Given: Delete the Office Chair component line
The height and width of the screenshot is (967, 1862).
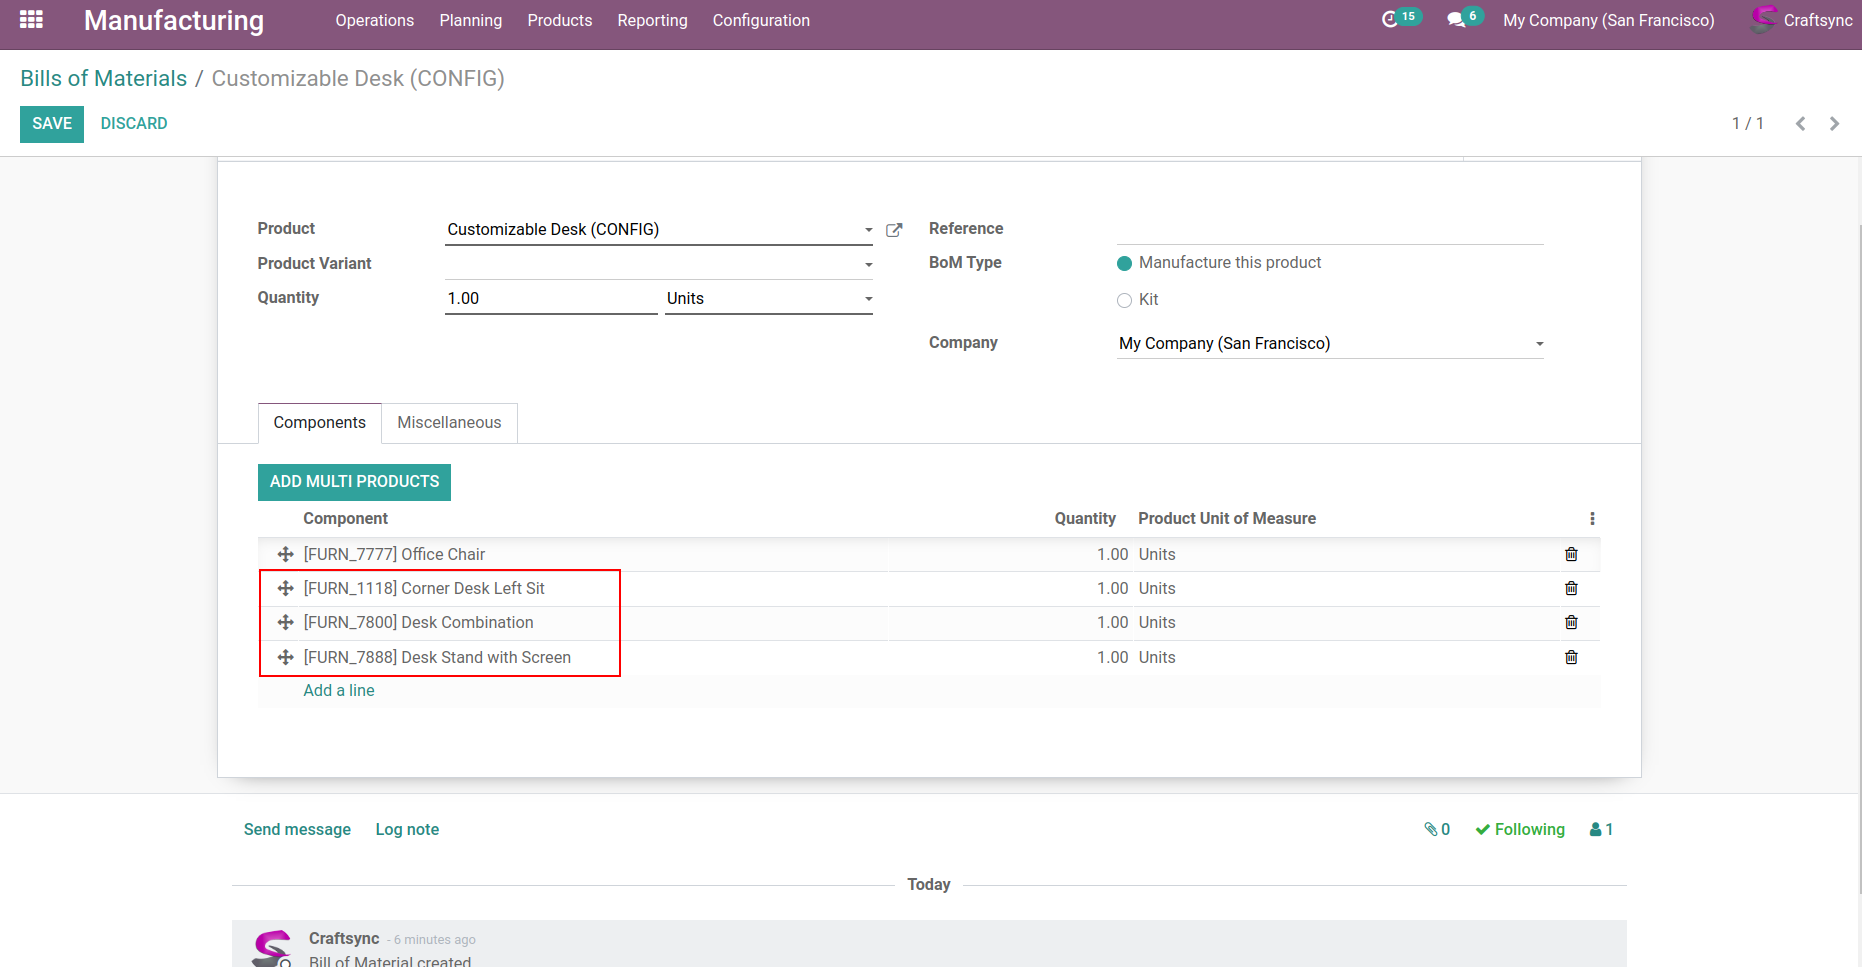Looking at the screenshot, I should coord(1571,554).
